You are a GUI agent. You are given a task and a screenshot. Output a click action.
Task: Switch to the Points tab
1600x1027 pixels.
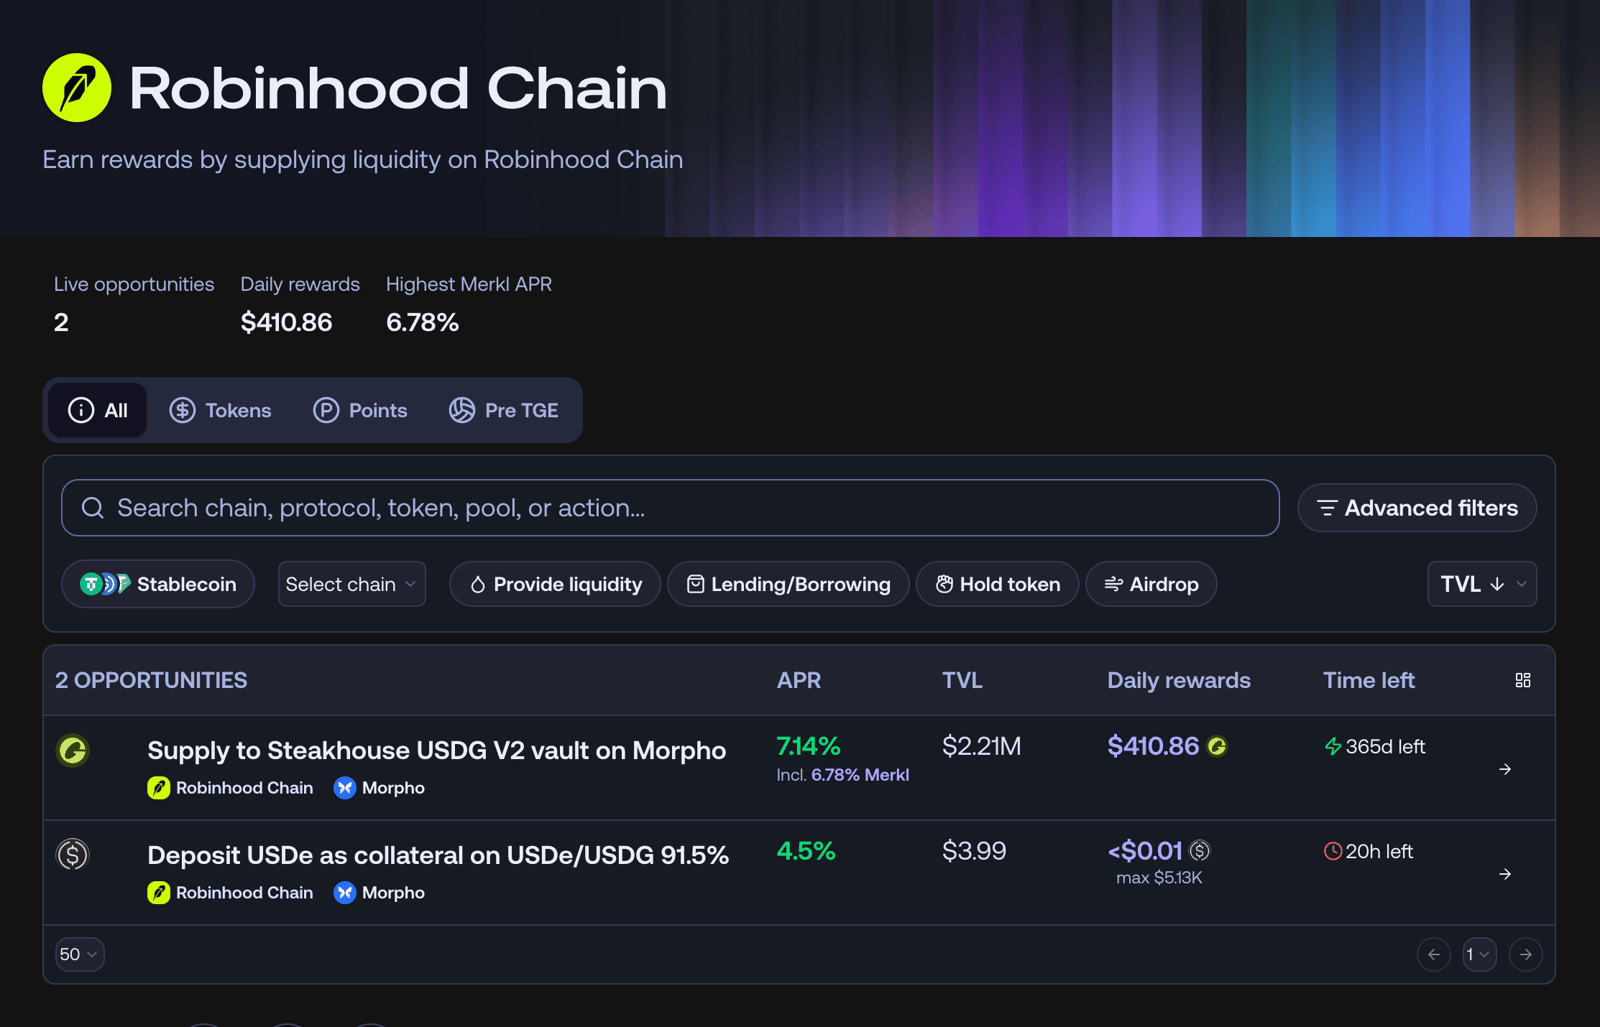click(360, 410)
